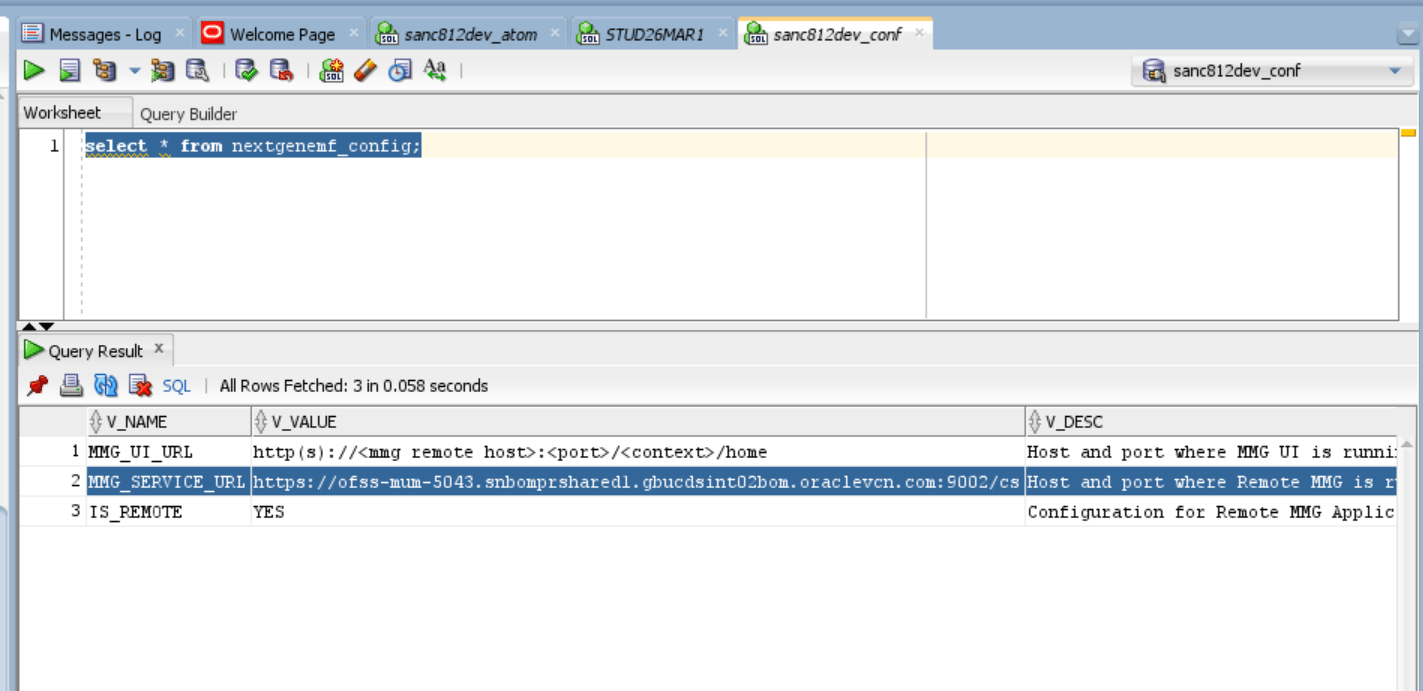Click the Run Script icon
The image size is (1423, 691).
pos(71,70)
